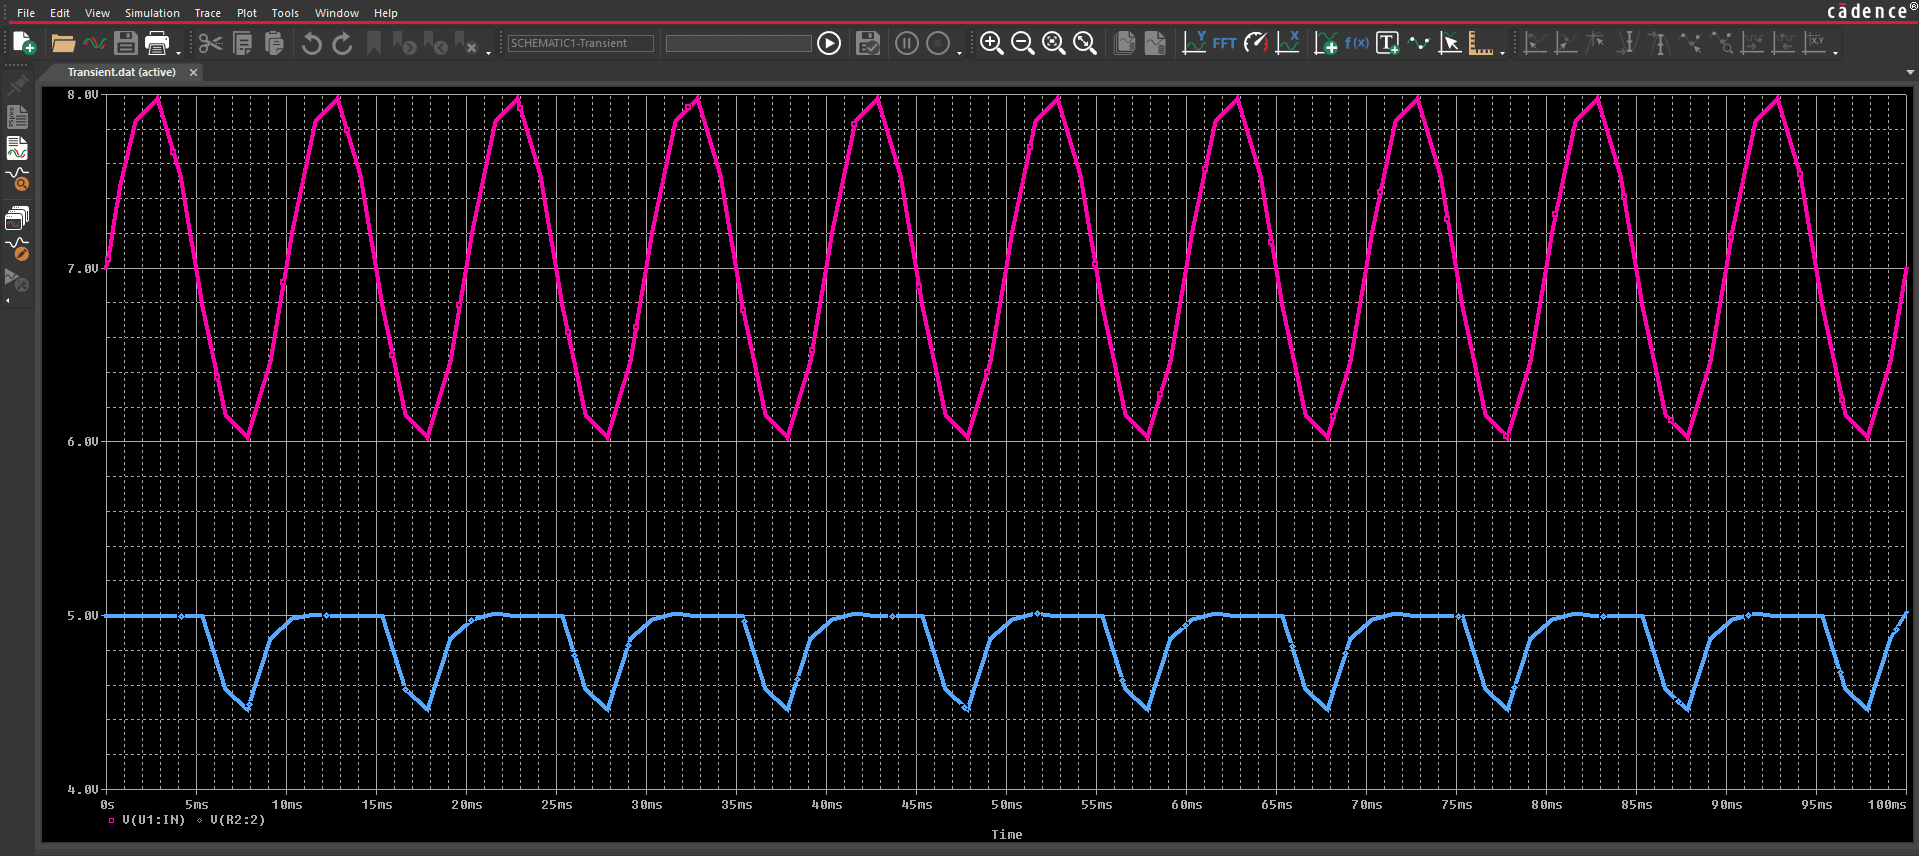The image size is (1919, 856).
Task: Add a text label to plot
Action: 1388,43
